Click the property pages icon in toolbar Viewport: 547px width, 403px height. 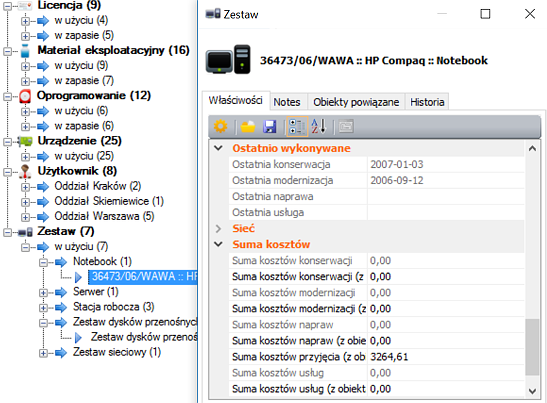tap(346, 126)
